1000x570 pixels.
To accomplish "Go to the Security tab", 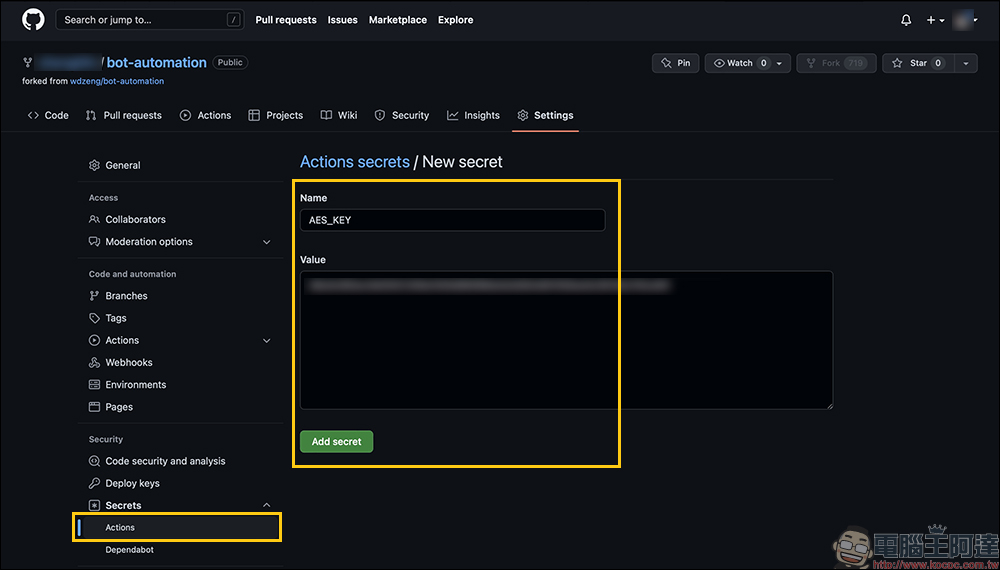I will coord(401,116).
